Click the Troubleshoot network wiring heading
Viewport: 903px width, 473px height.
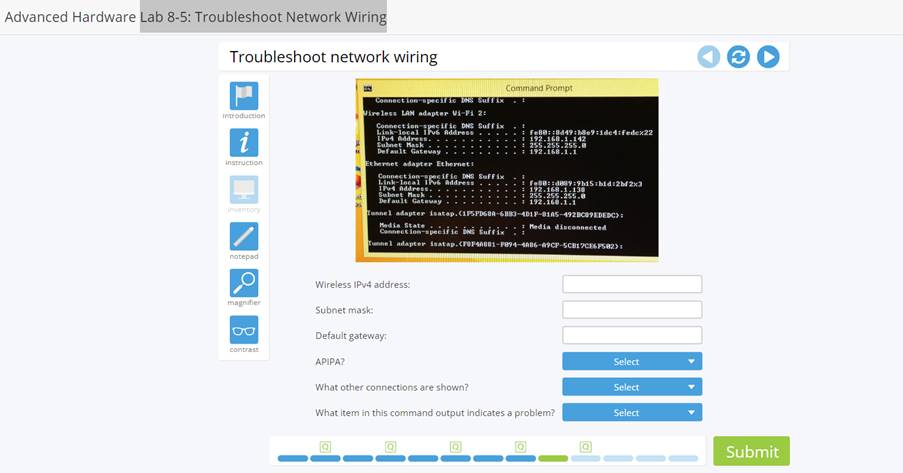[x=333, y=57]
